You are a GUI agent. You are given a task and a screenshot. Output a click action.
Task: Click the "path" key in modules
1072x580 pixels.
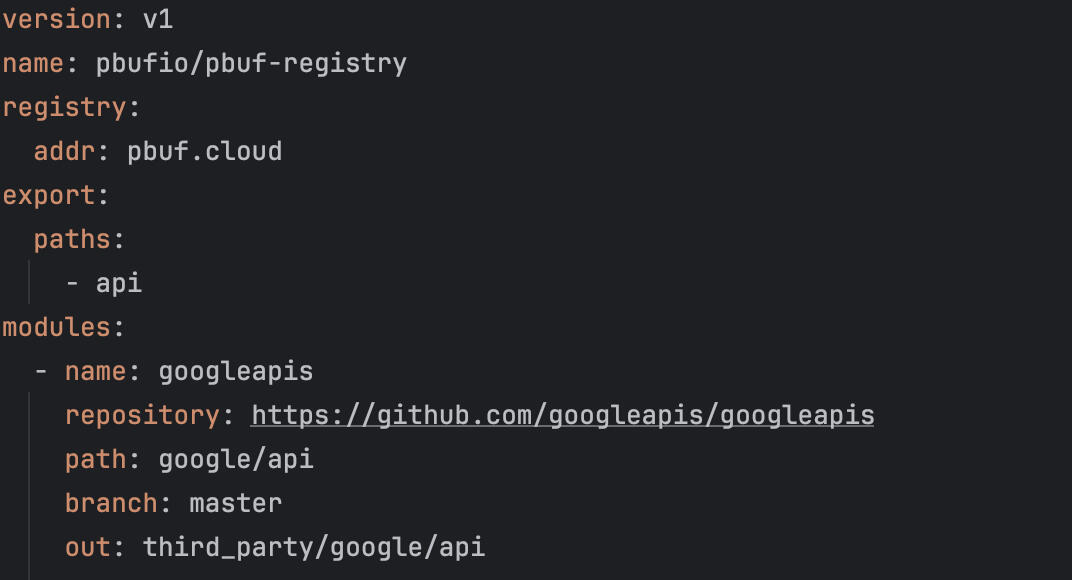click(x=96, y=459)
